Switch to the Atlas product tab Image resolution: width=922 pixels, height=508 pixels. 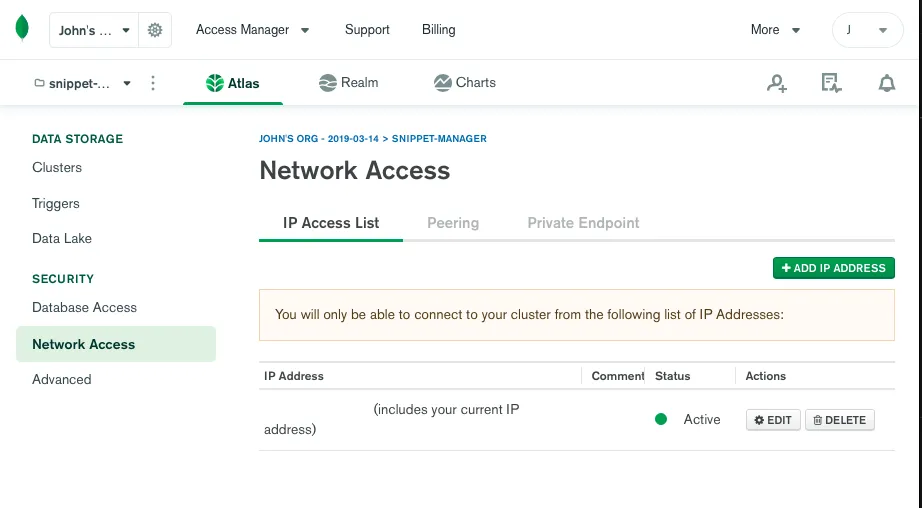tap(233, 84)
